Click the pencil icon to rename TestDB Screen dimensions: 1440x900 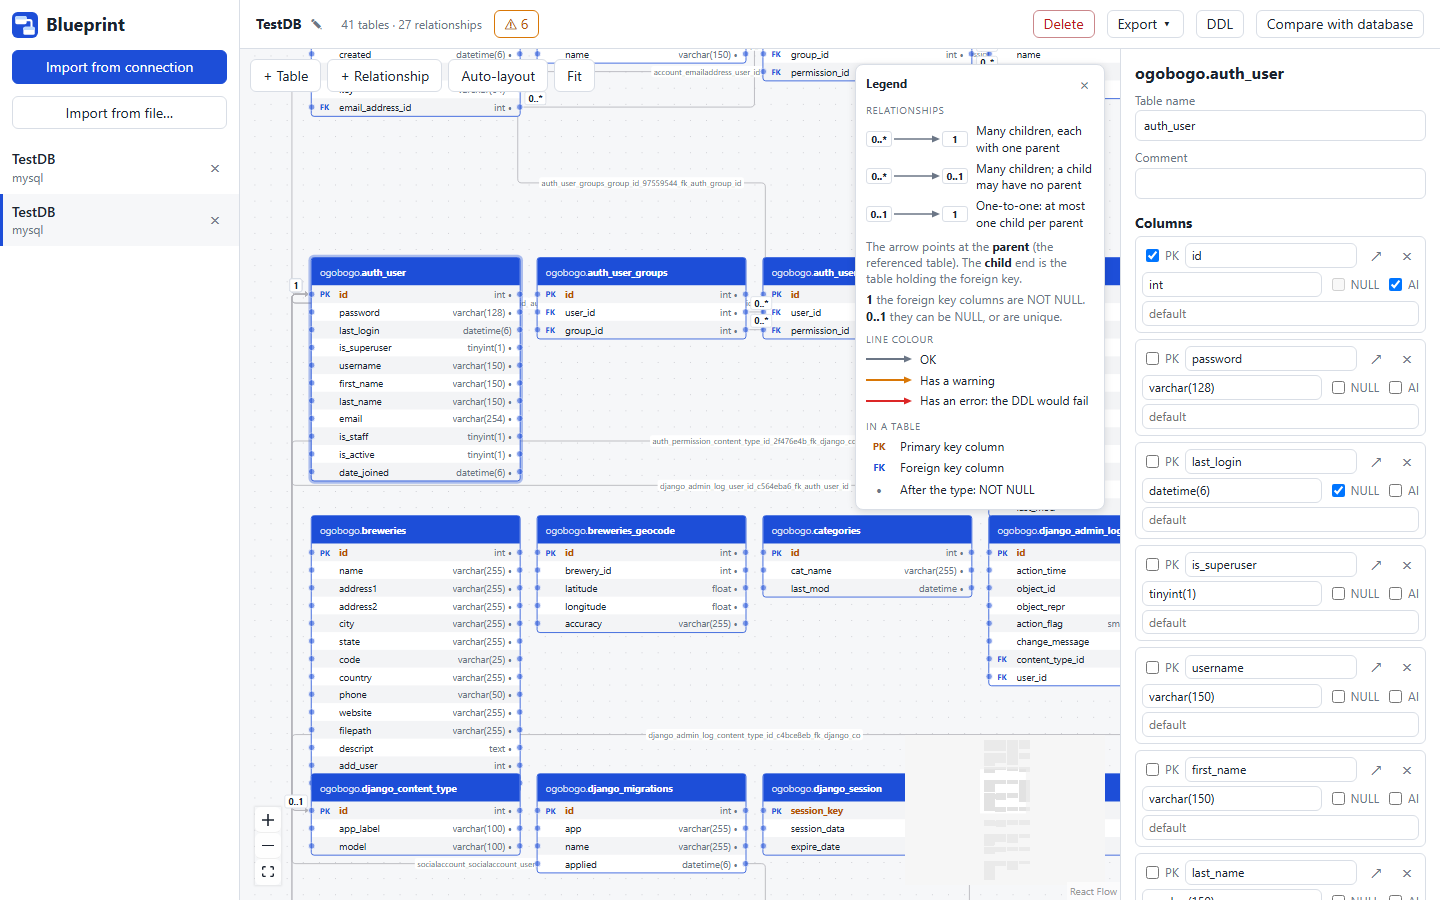click(x=317, y=24)
